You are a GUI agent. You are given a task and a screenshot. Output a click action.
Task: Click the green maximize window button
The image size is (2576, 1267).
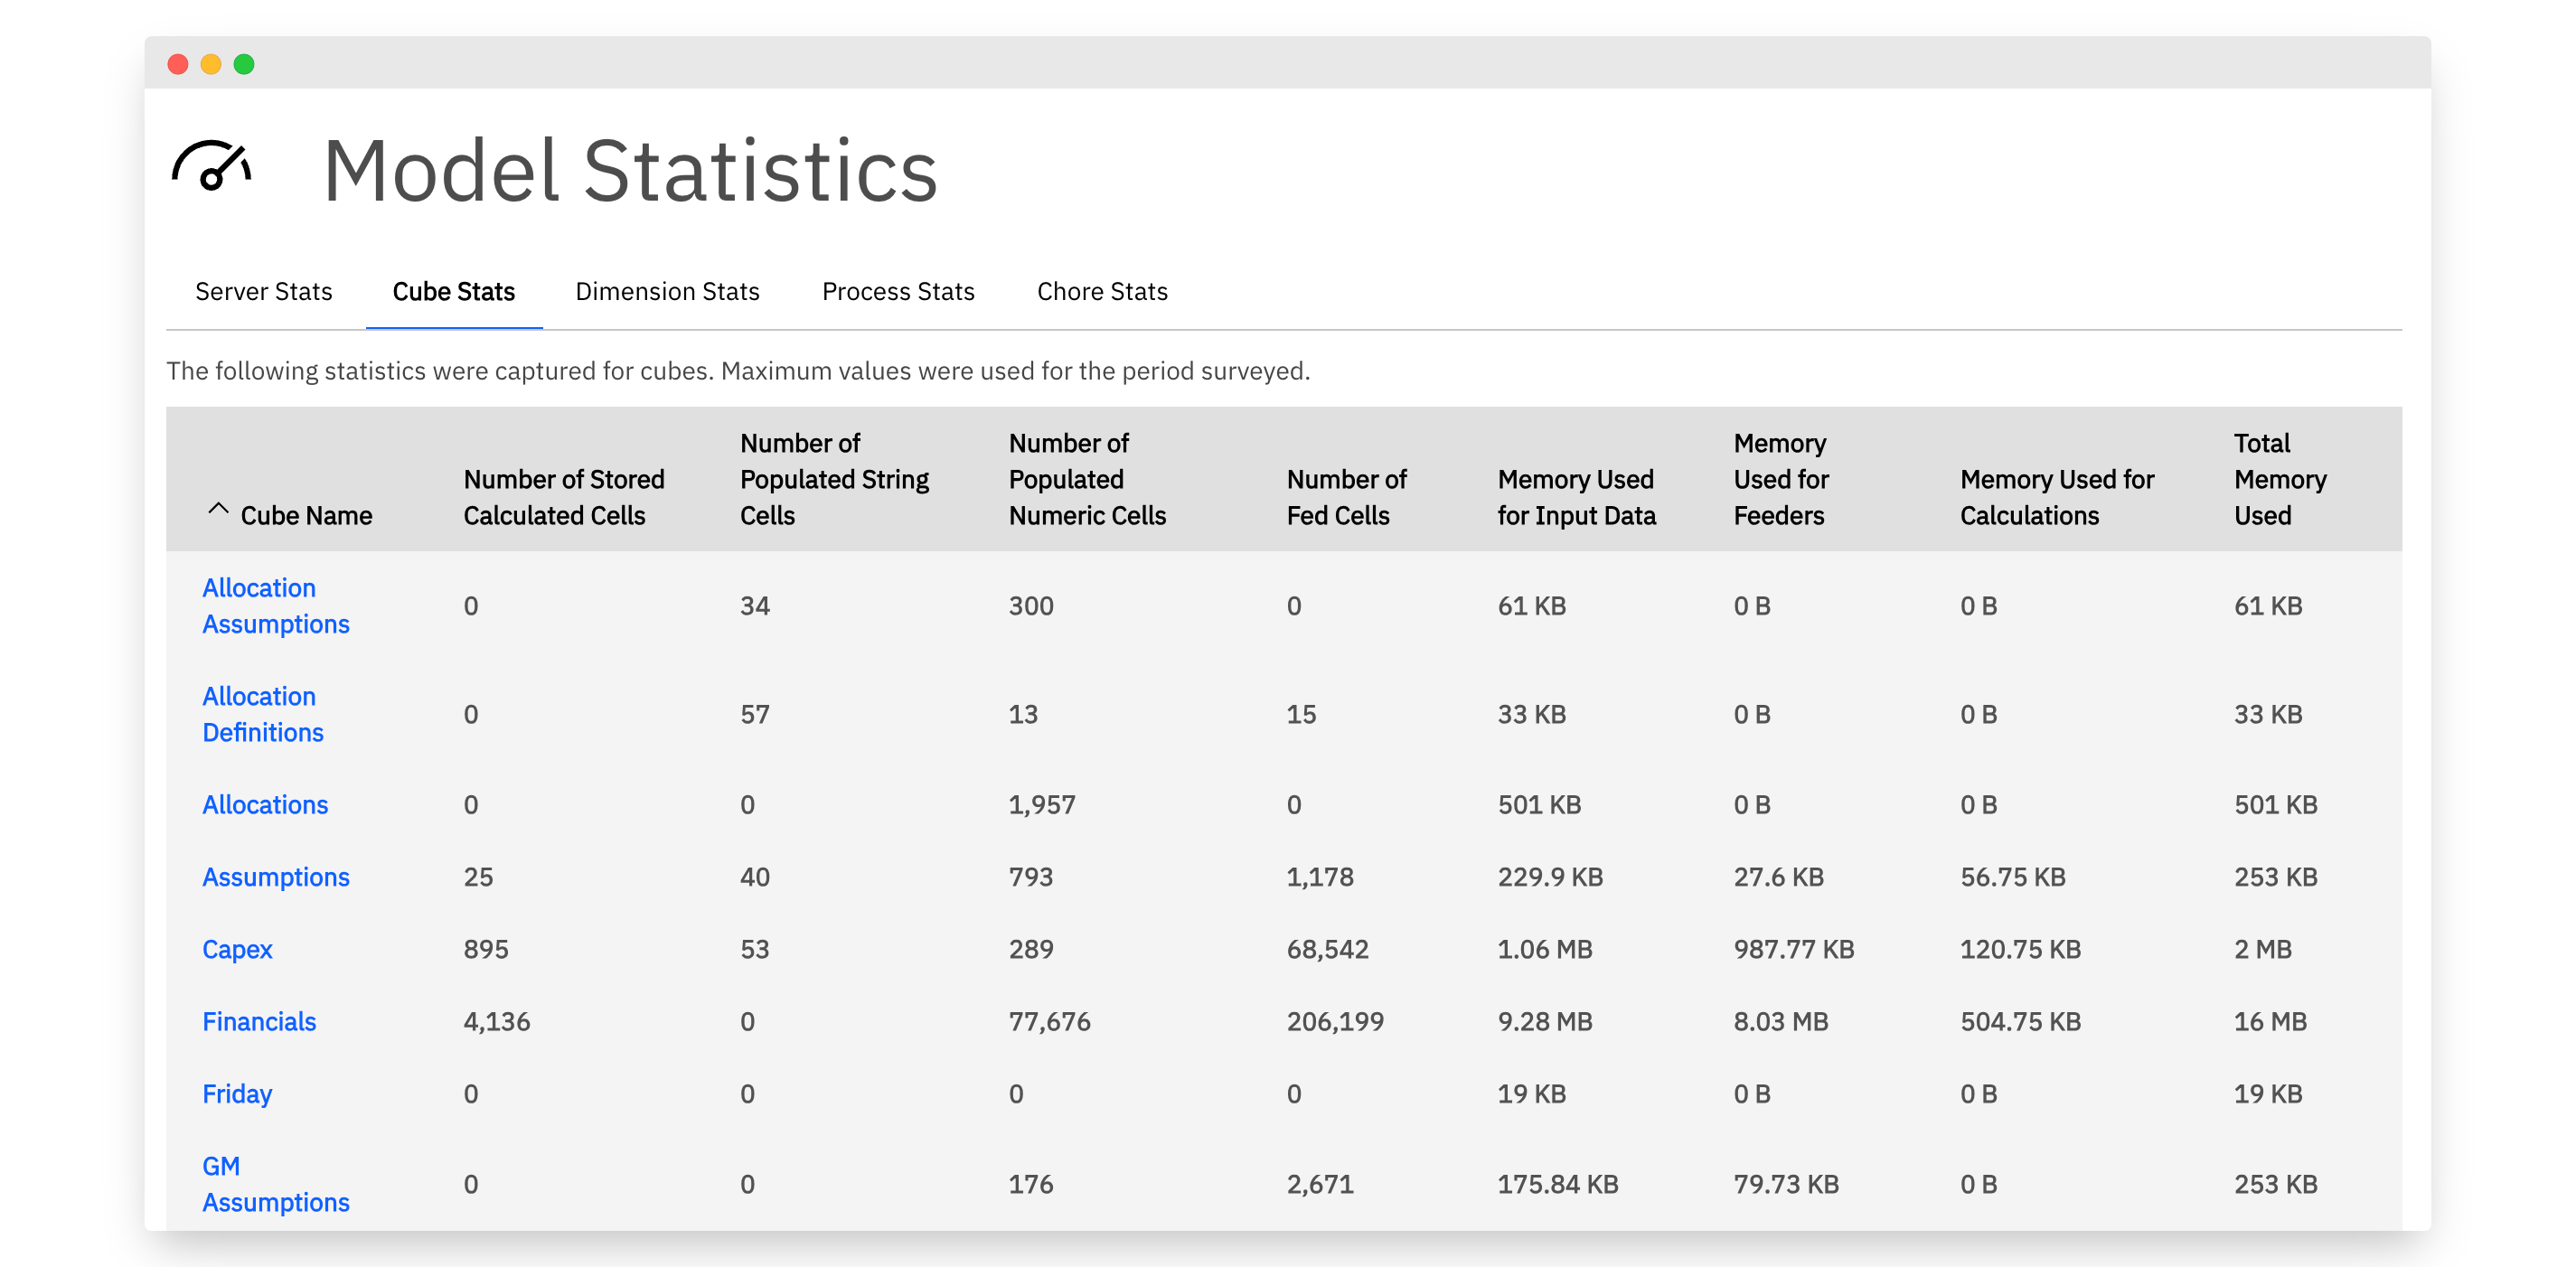[x=244, y=65]
